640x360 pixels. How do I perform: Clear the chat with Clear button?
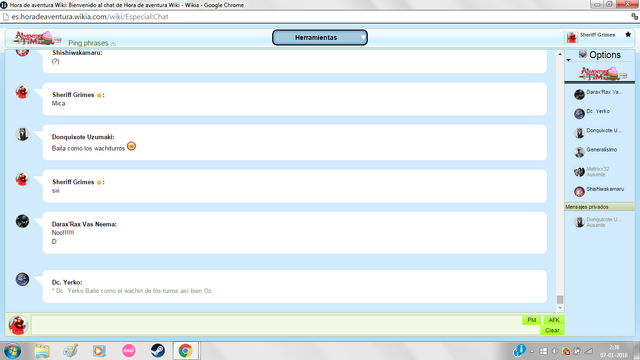(x=552, y=330)
